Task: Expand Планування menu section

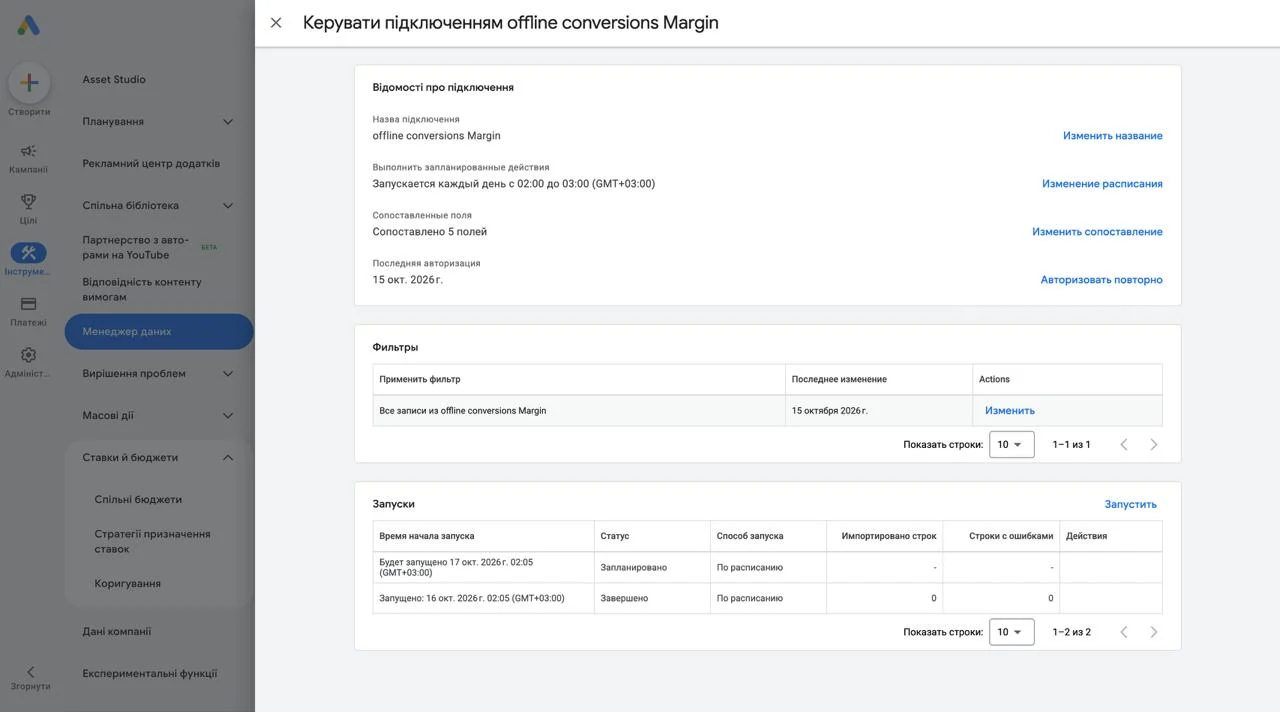Action: click(x=227, y=122)
